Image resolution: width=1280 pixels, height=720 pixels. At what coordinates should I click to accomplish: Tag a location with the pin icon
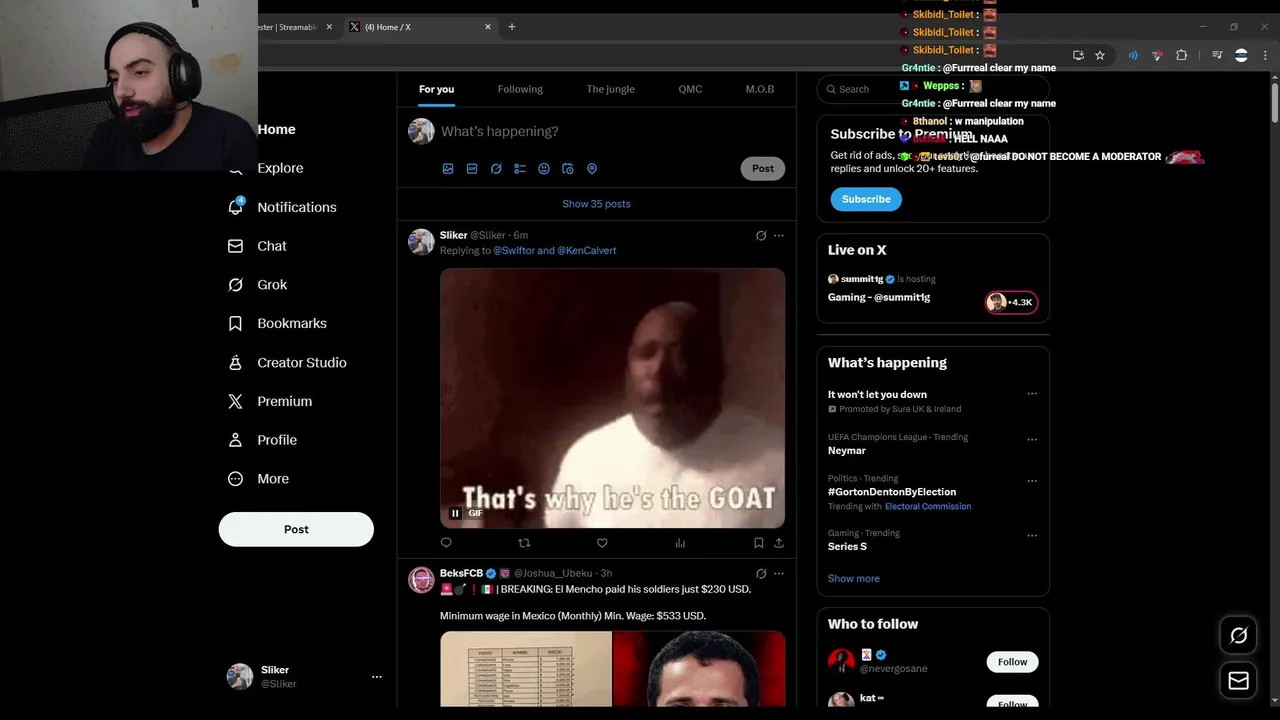[x=592, y=169]
